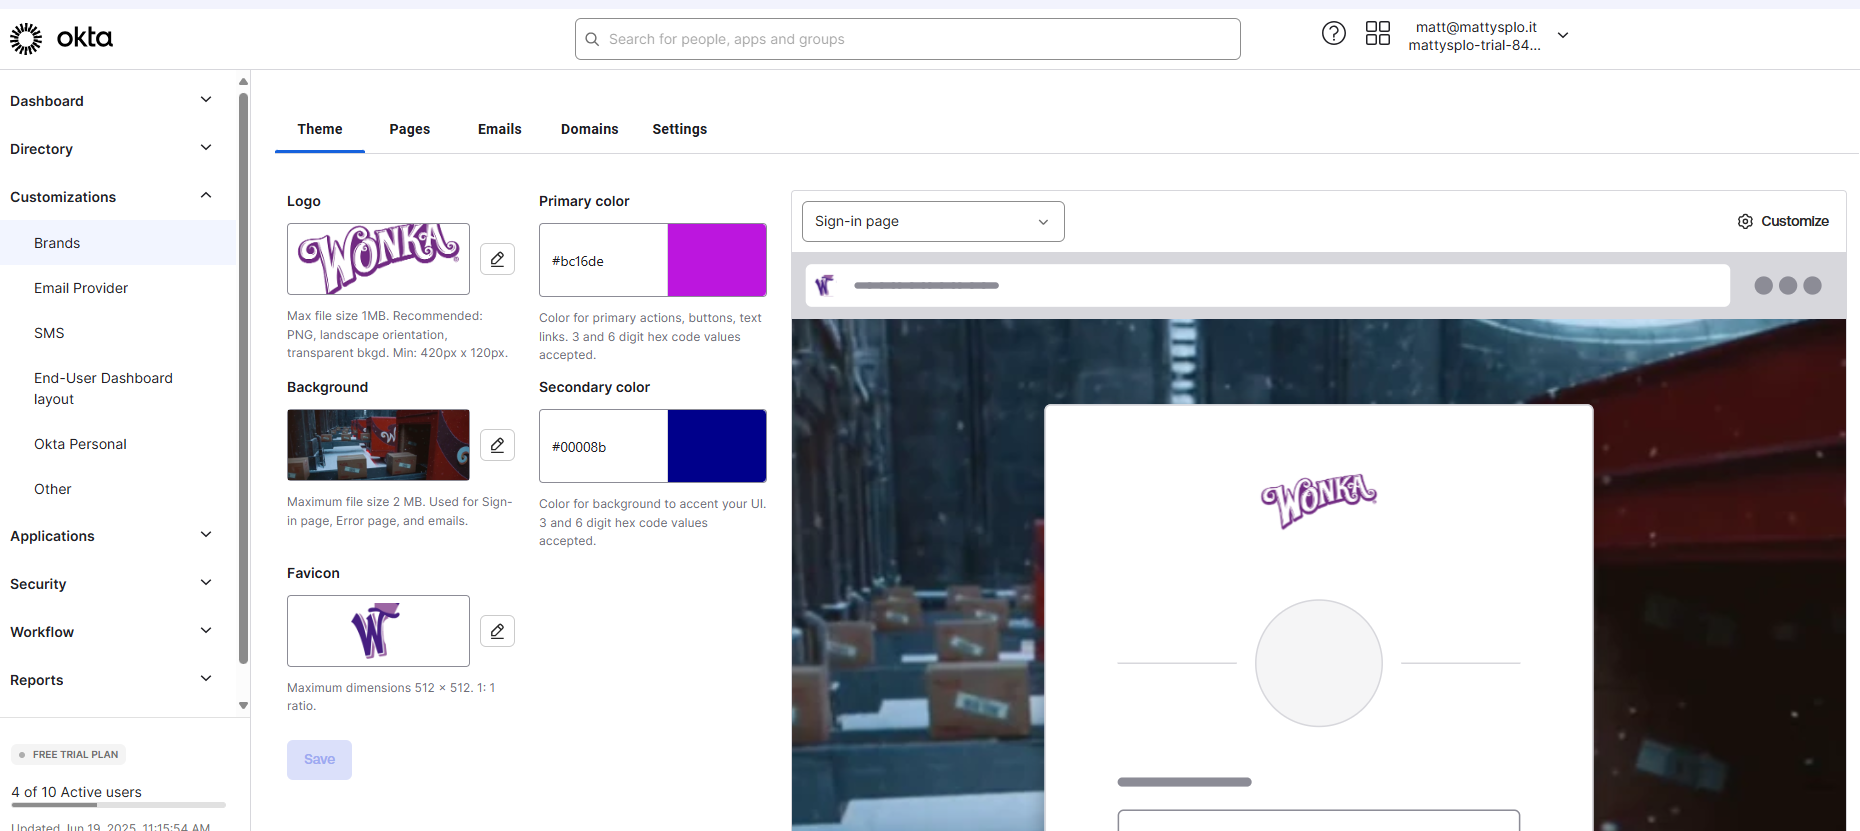Expand the Applications section
Image resolution: width=1860 pixels, height=831 pixels.
click(x=206, y=535)
